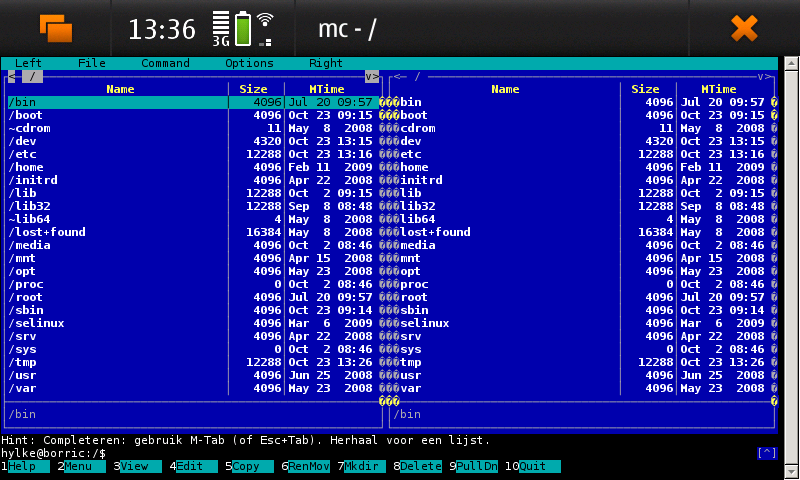Open the Options menu
The width and height of the screenshot is (800, 480).
(x=249, y=63)
